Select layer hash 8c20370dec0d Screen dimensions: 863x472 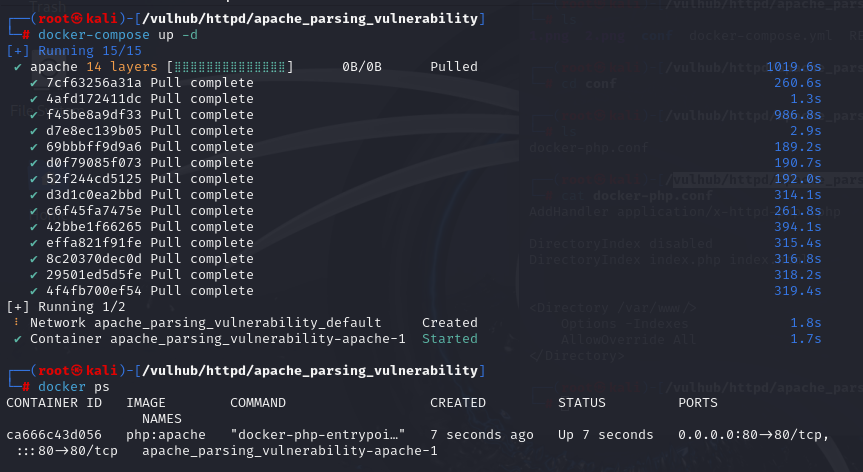coord(94,259)
